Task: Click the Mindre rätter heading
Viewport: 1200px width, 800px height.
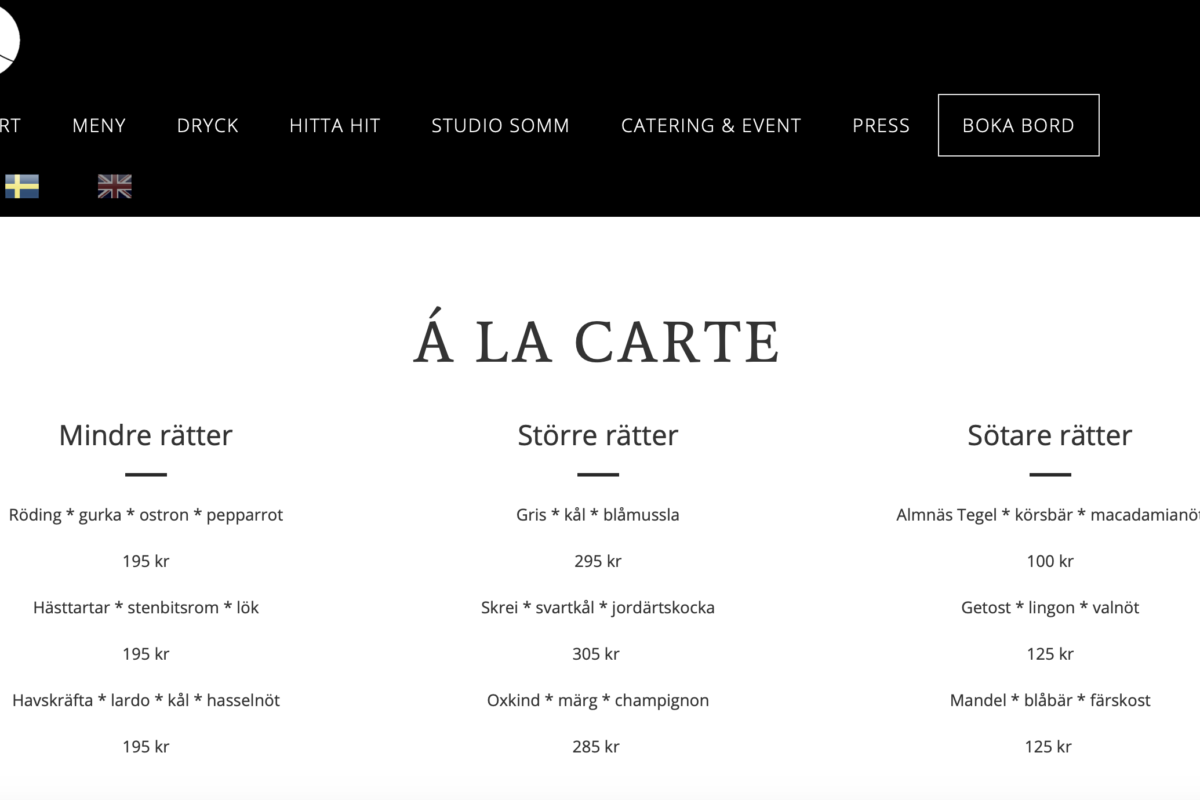Action: tap(146, 435)
